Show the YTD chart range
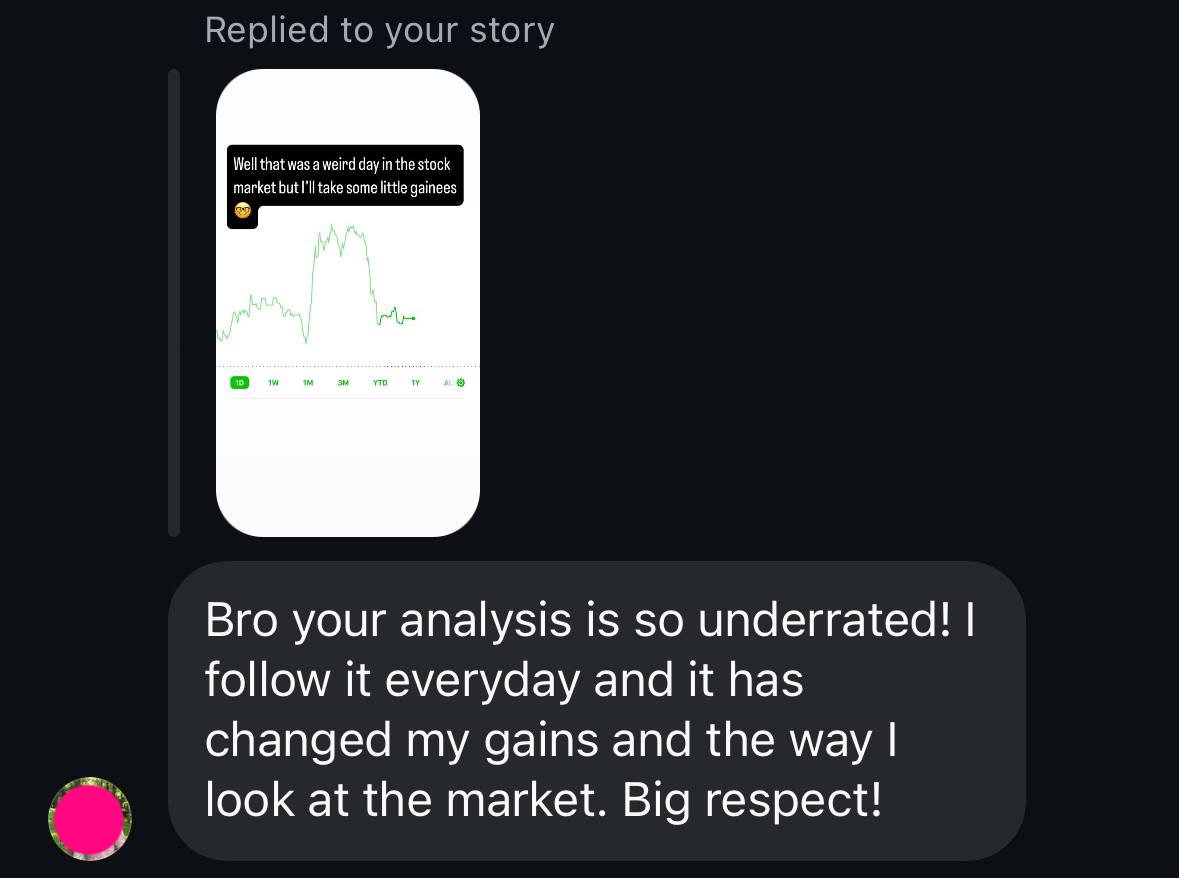1179x878 pixels. [x=380, y=382]
